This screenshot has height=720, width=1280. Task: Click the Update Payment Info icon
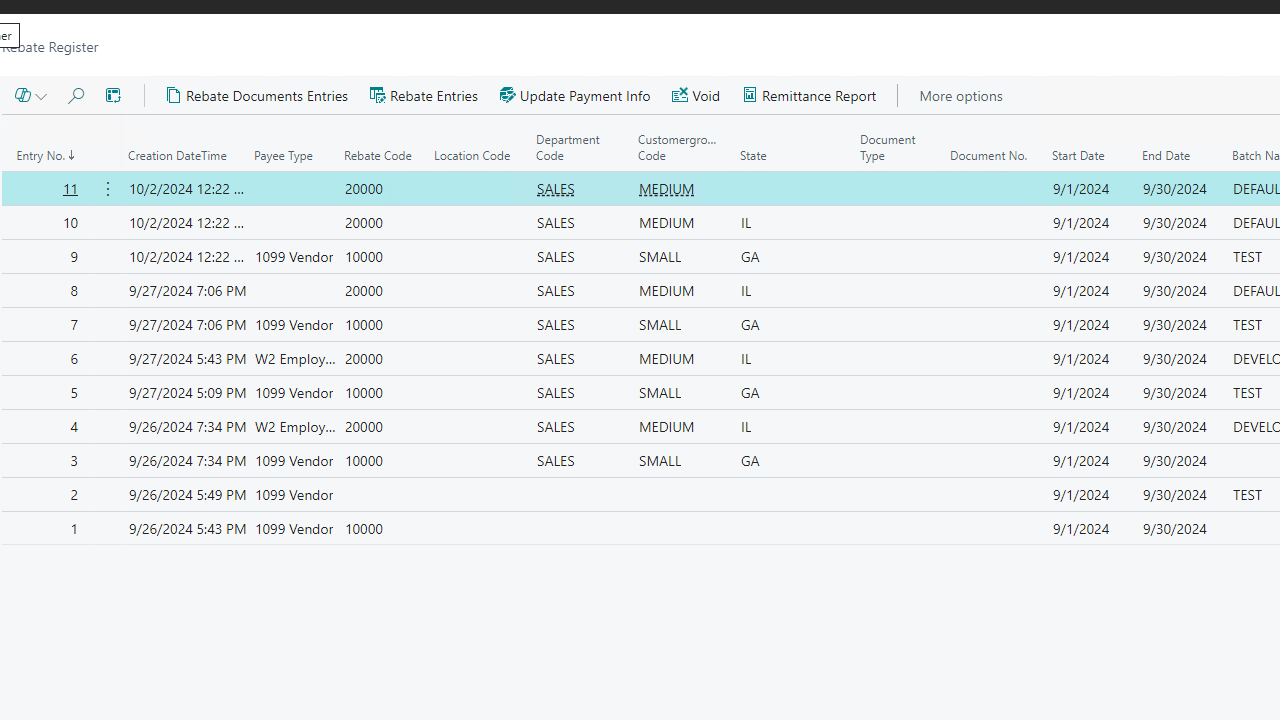click(x=507, y=96)
